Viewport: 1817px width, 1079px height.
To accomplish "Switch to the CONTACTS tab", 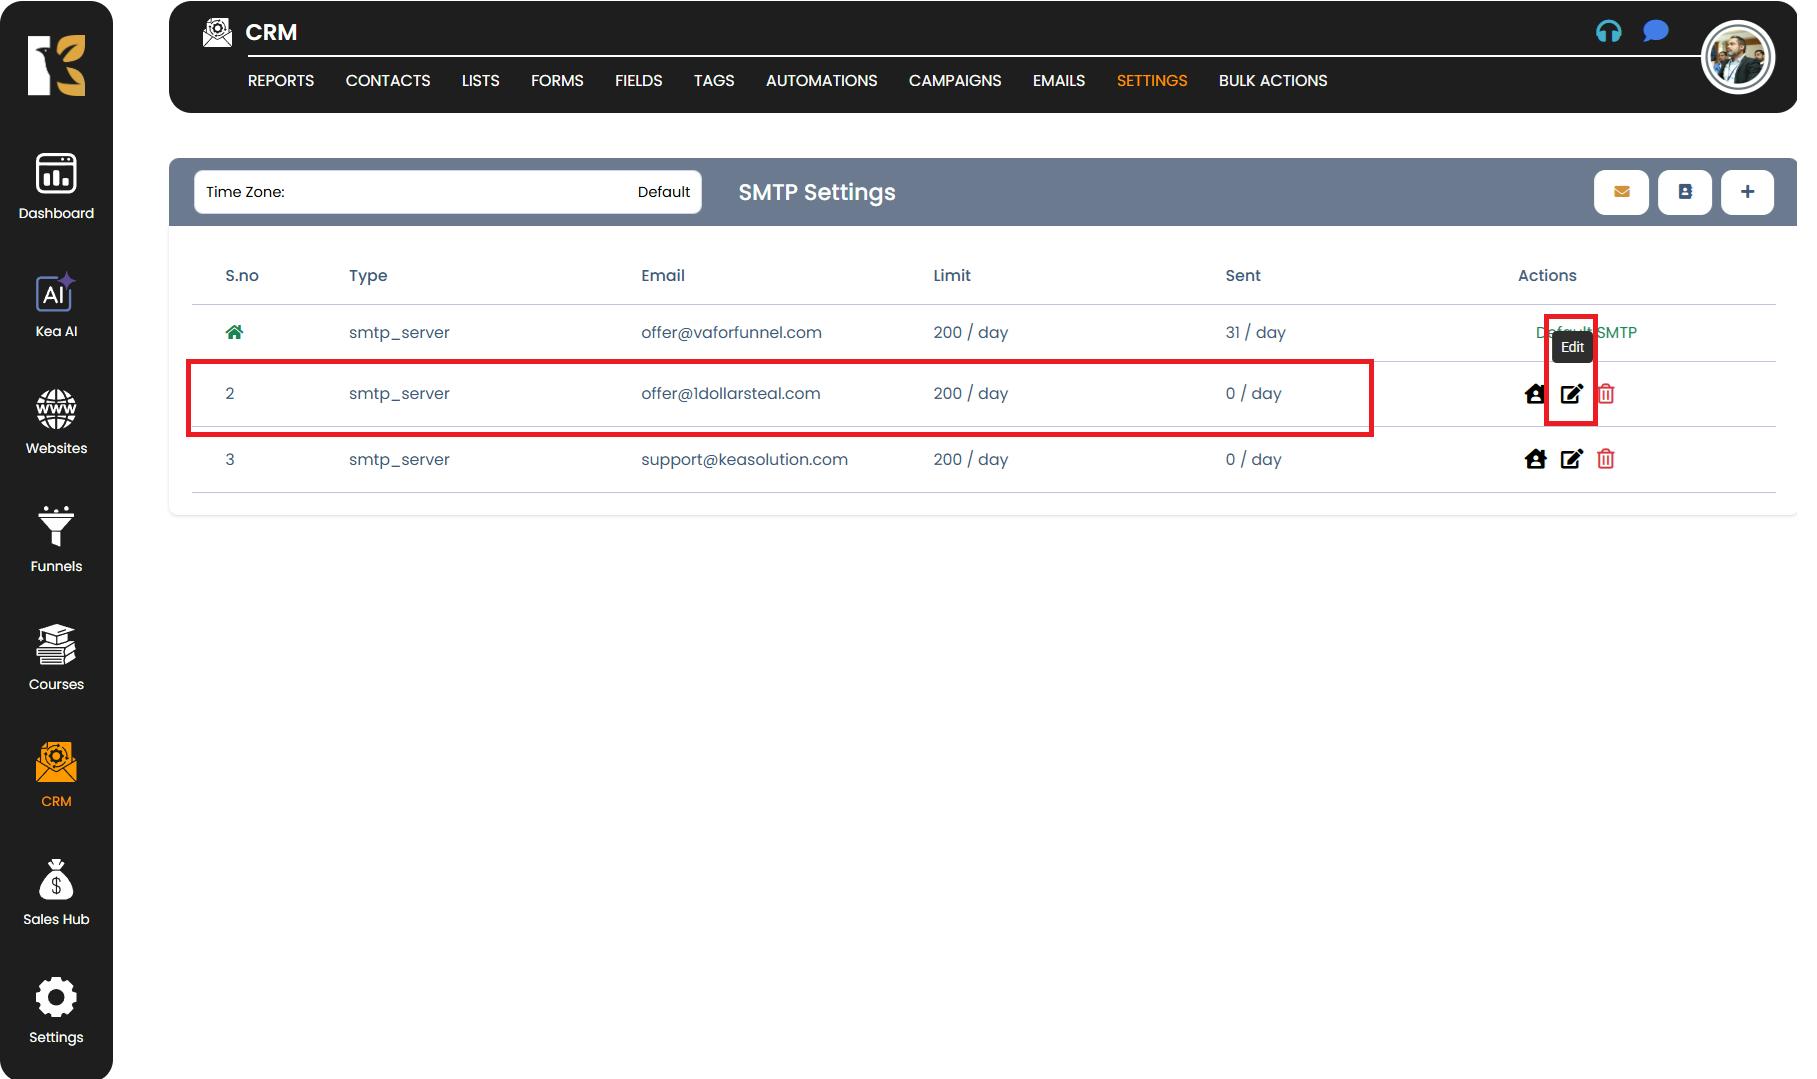I will pyautogui.click(x=387, y=81).
